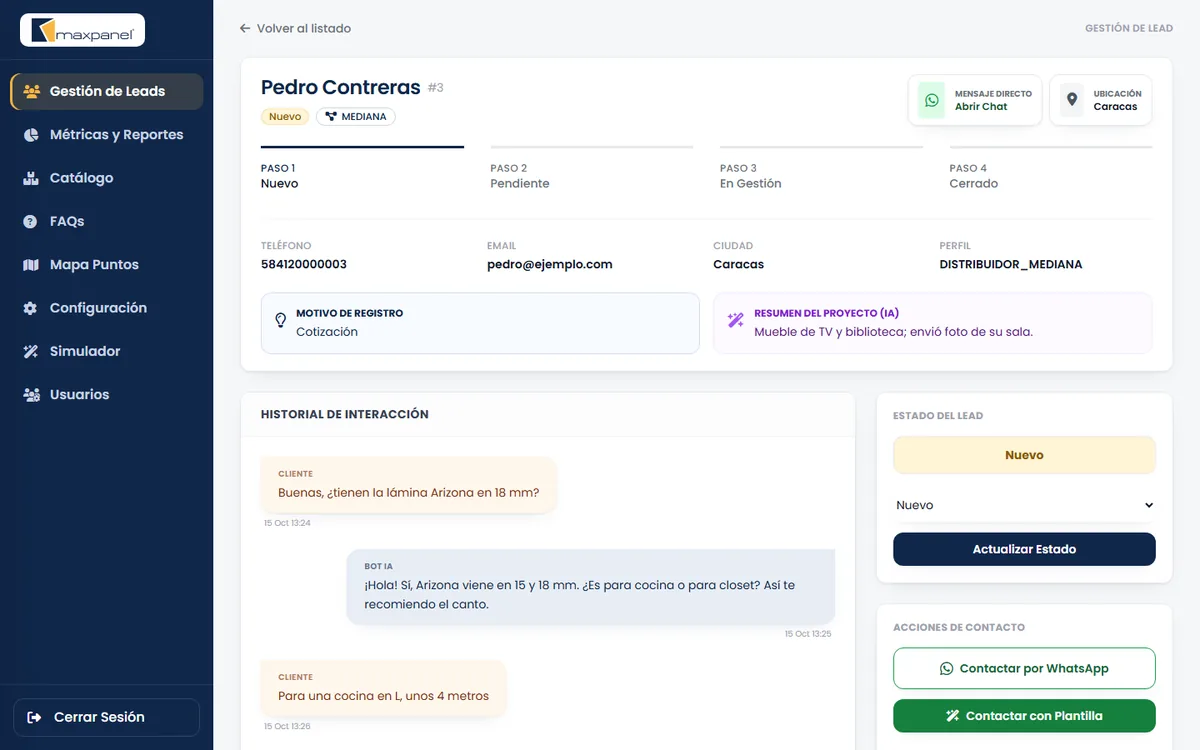Viewport: 1200px width, 750px height.
Task: Click the lightbulb icon in Motivo de Registro
Action: tap(281, 321)
